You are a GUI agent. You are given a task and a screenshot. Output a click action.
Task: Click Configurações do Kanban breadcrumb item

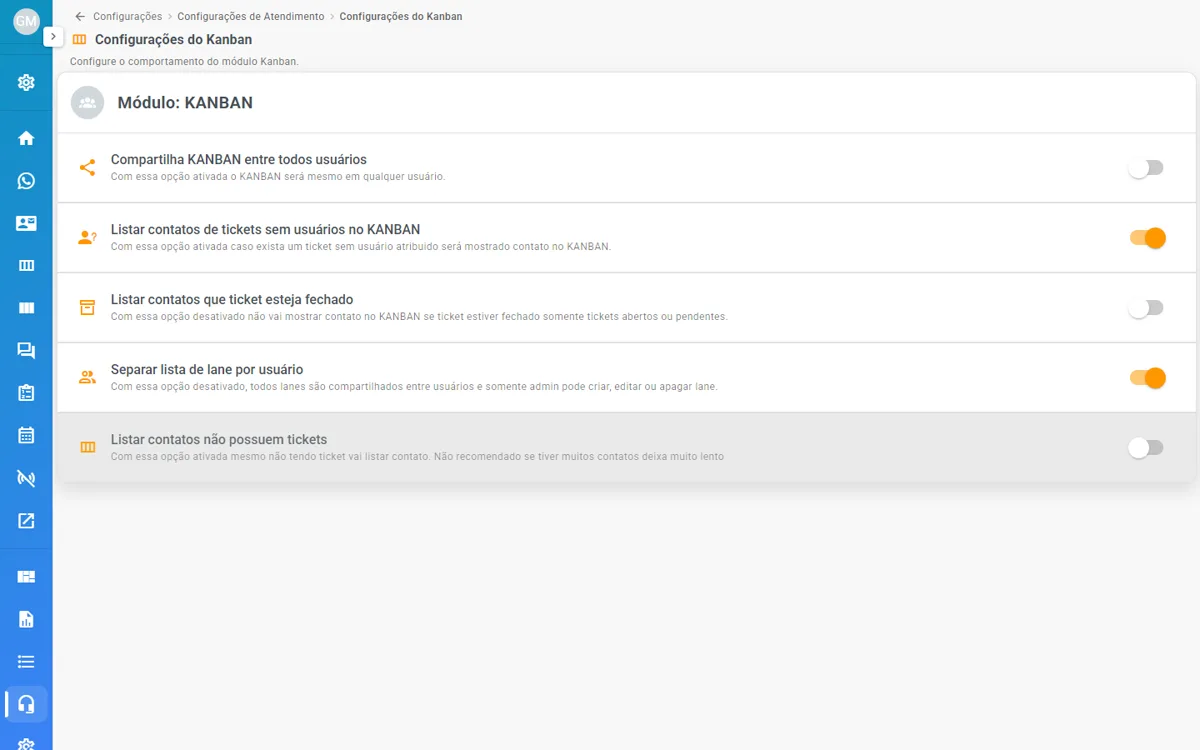point(401,16)
